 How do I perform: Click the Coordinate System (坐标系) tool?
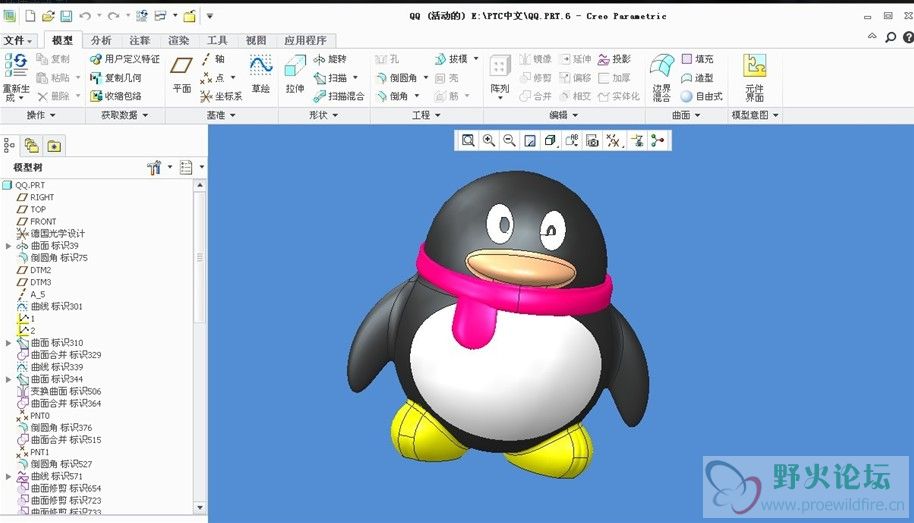tap(221, 96)
